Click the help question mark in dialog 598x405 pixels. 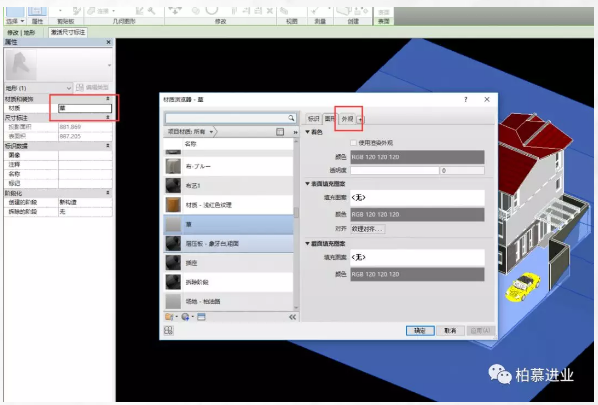pos(466,100)
